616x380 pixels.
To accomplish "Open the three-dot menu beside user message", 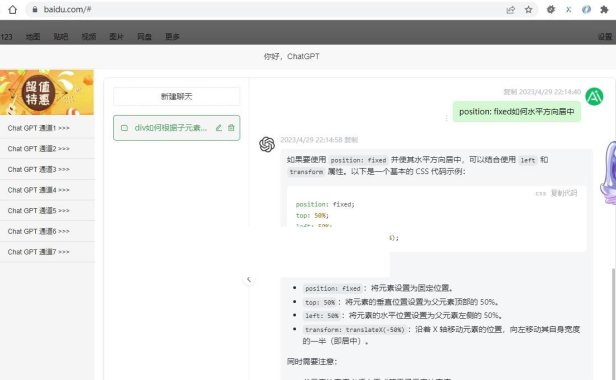I will [x=446, y=117].
